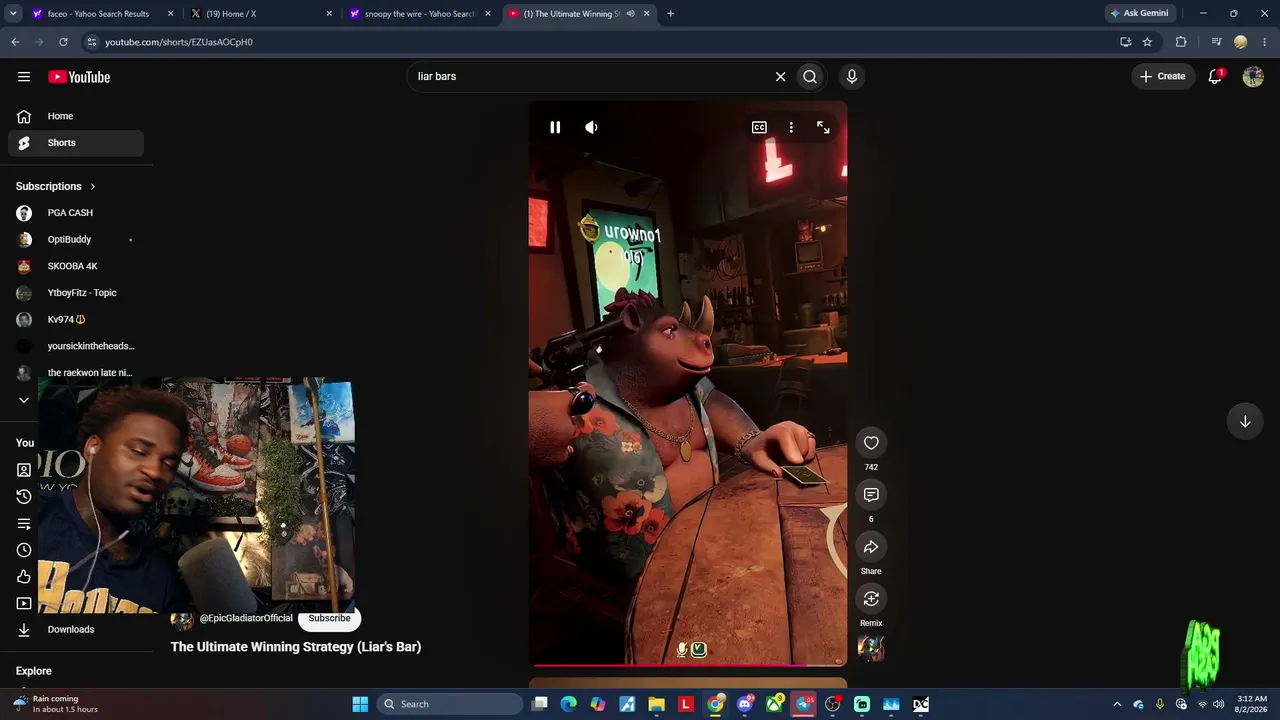Click the Create button

pos(1162,77)
